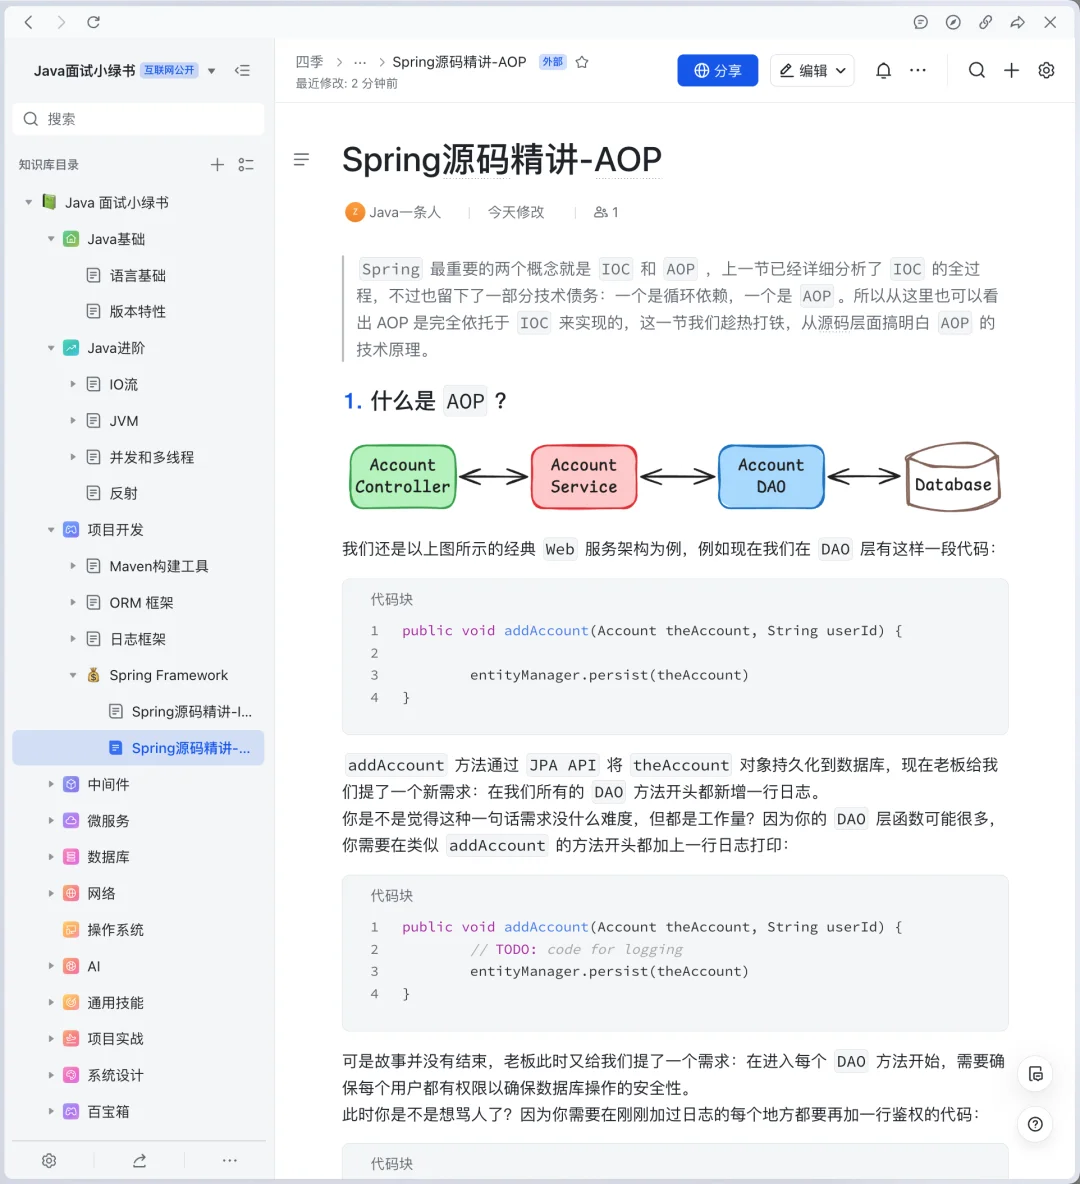Open search via the magnifier icon in top bar
This screenshot has width=1080, height=1184.
[x=977, y=70]
